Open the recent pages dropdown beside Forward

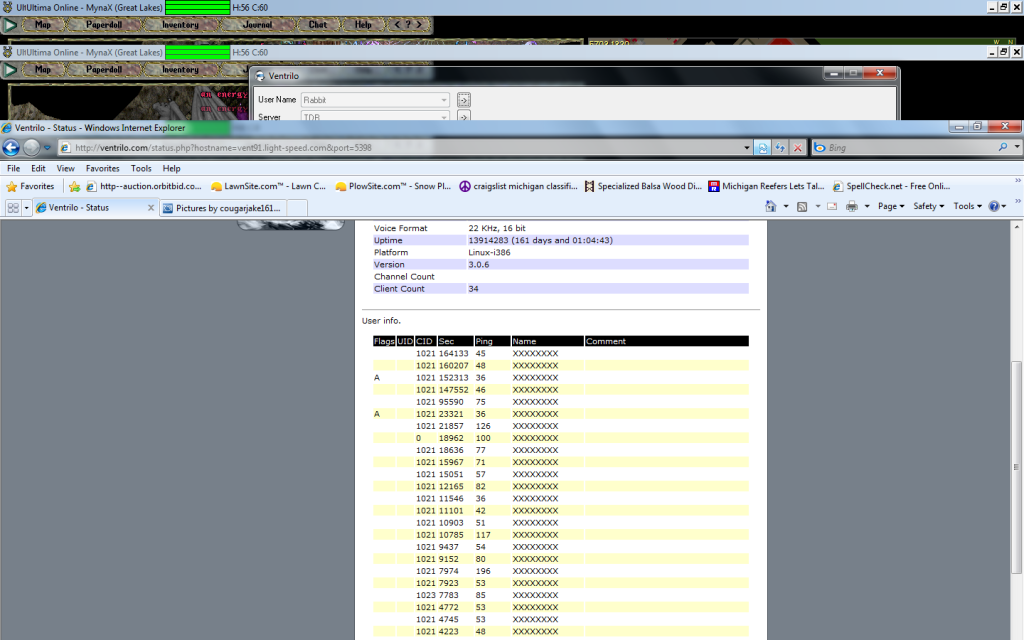[47, 148]
